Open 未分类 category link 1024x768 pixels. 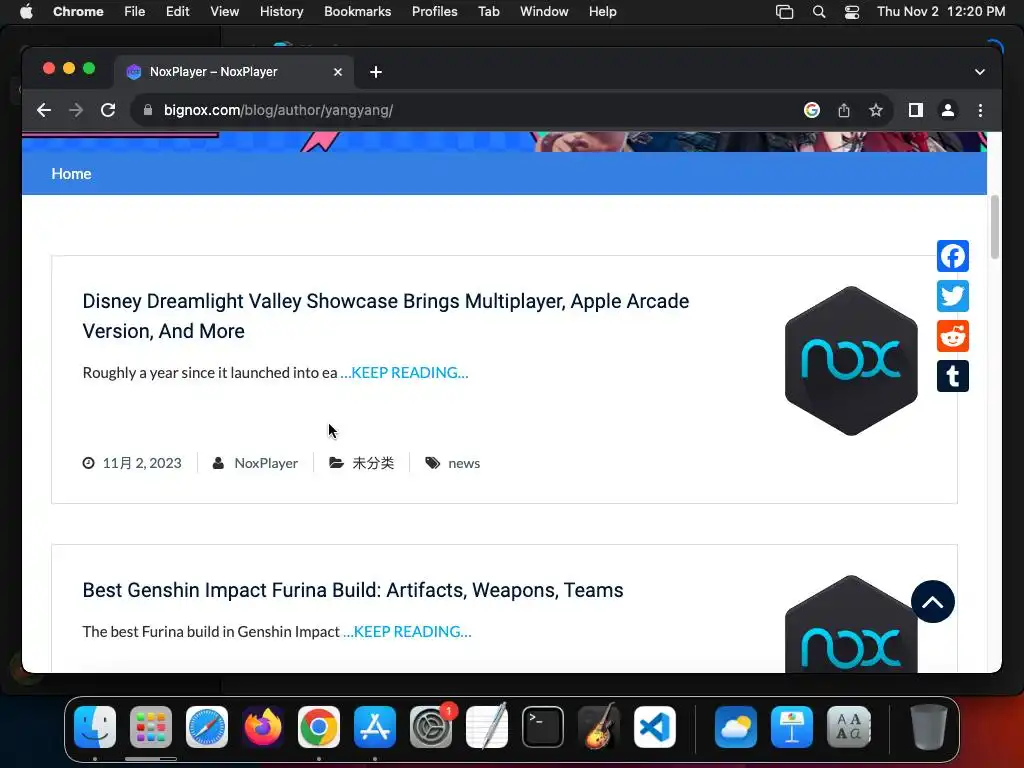[373, 463]
